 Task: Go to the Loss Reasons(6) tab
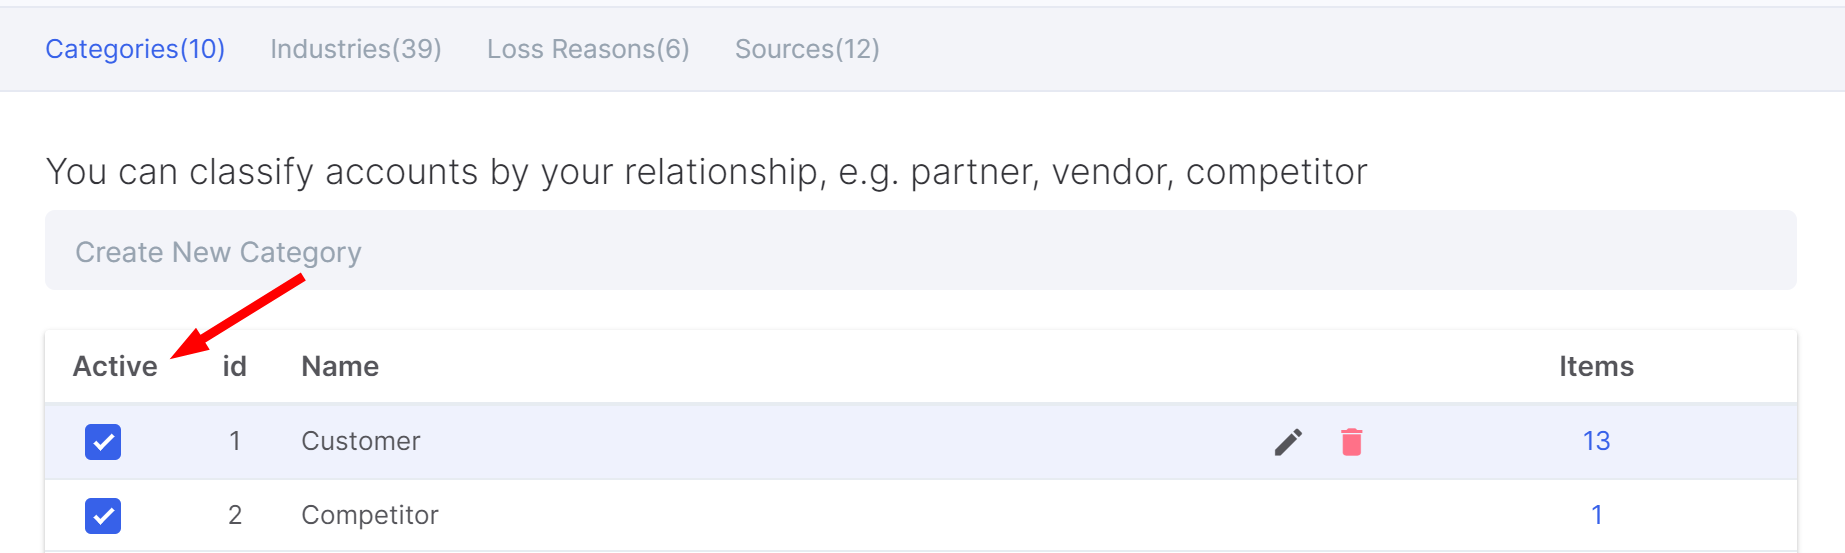click(x=588, y=49)
